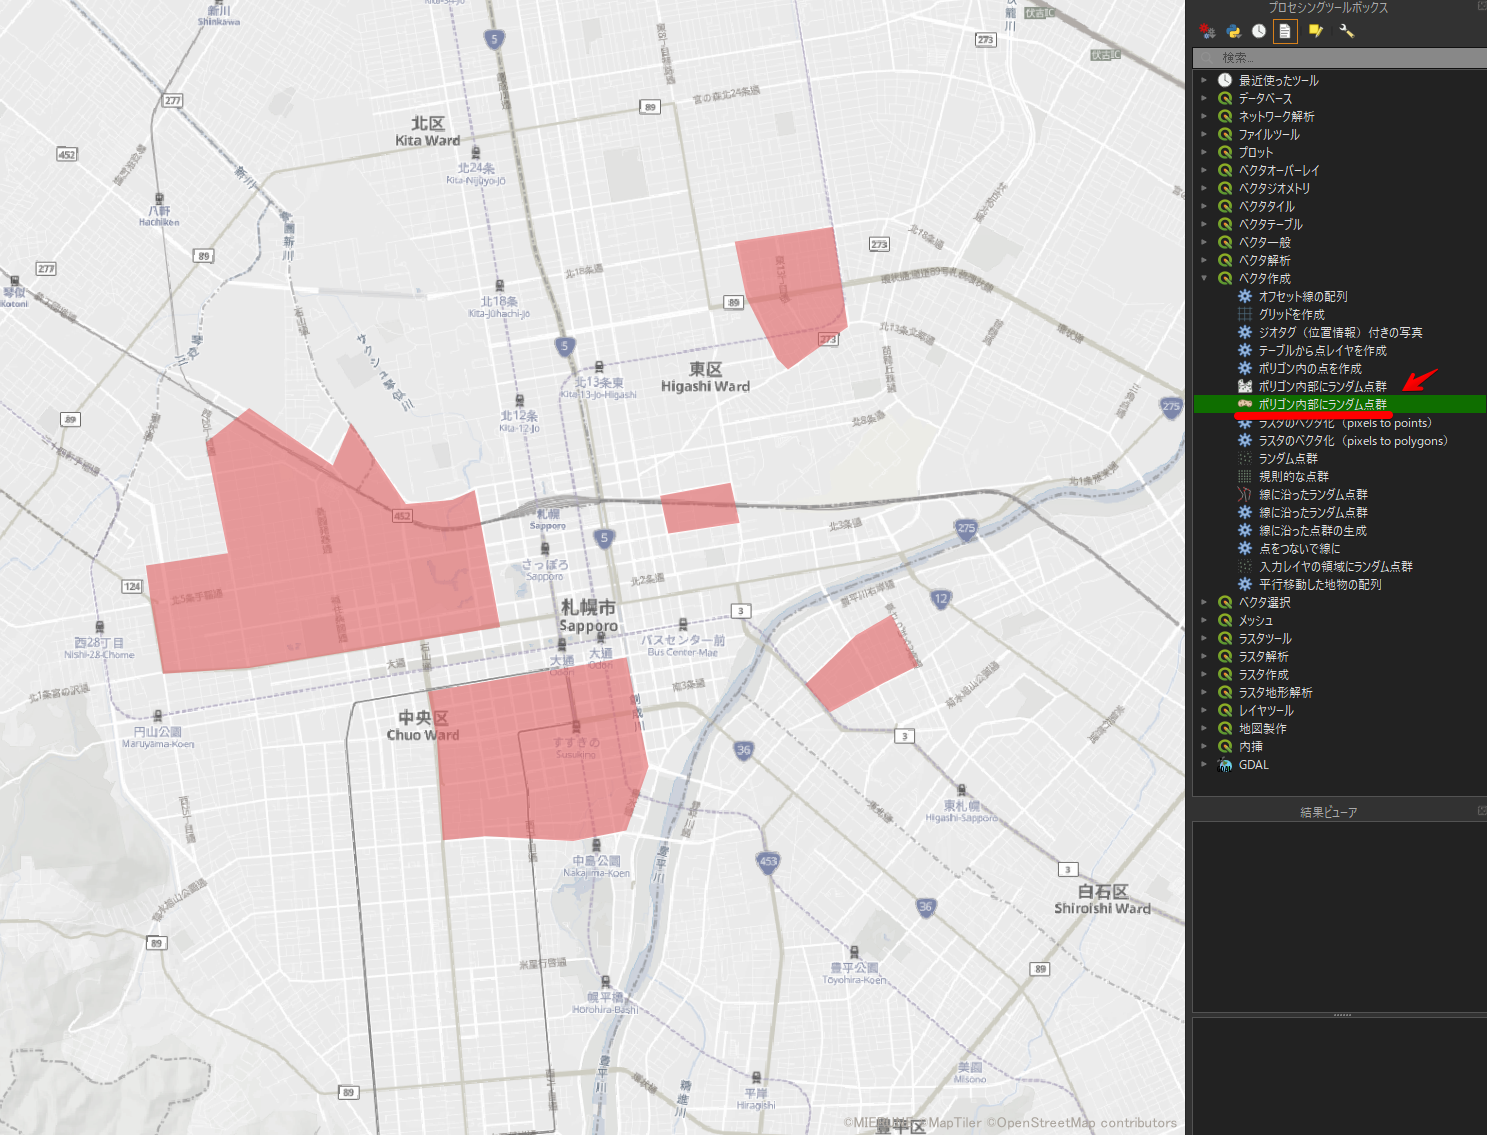Select the ベクタジオメトリ group row
1487x1135 pixels.
click(x=1339, y=188)
